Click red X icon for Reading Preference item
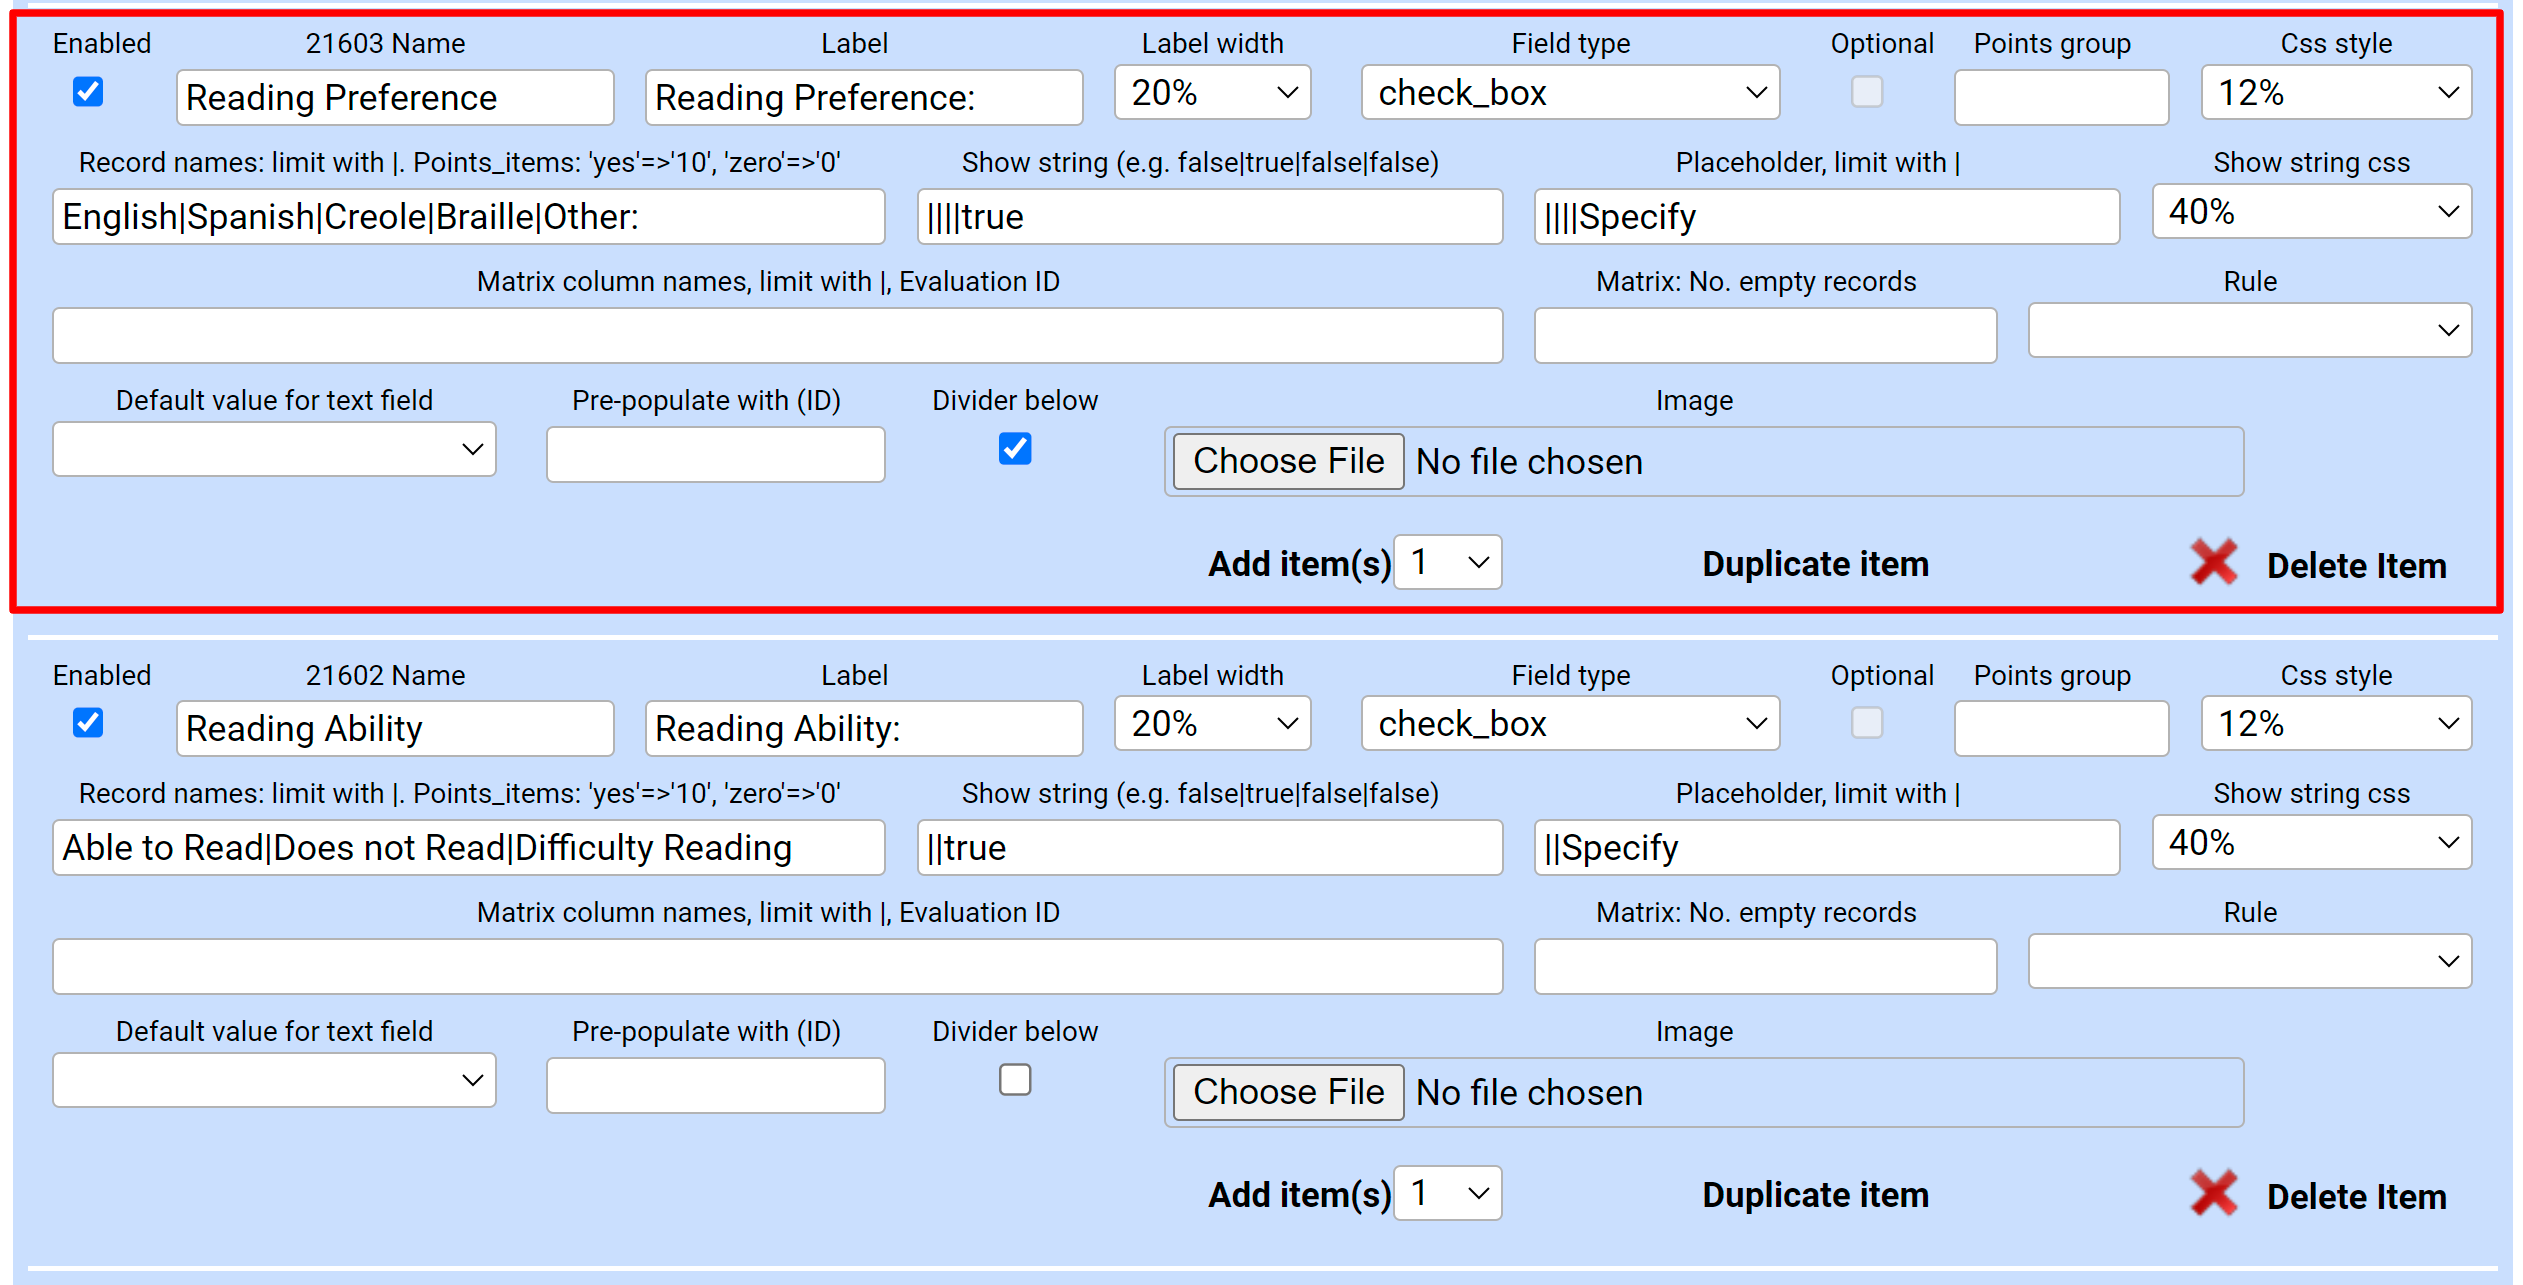2523x1285 pixels. 2213,563
